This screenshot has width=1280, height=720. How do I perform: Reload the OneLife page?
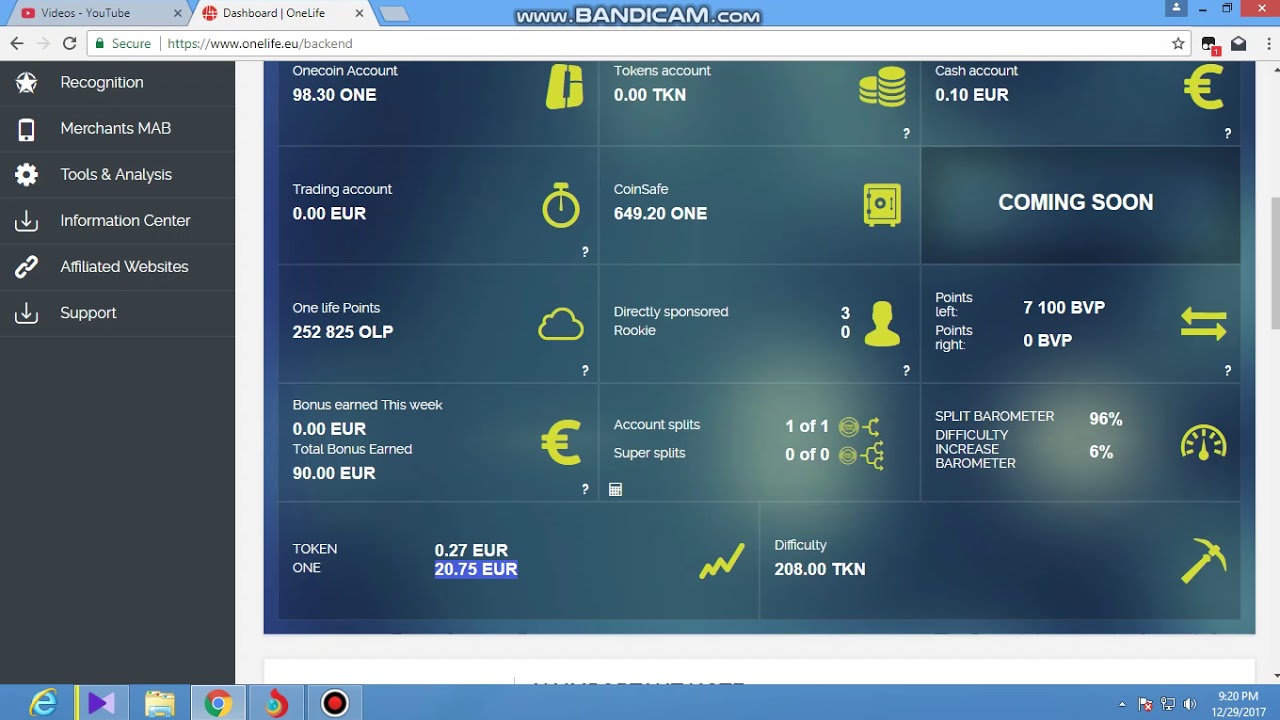click(x=69, y=43)
